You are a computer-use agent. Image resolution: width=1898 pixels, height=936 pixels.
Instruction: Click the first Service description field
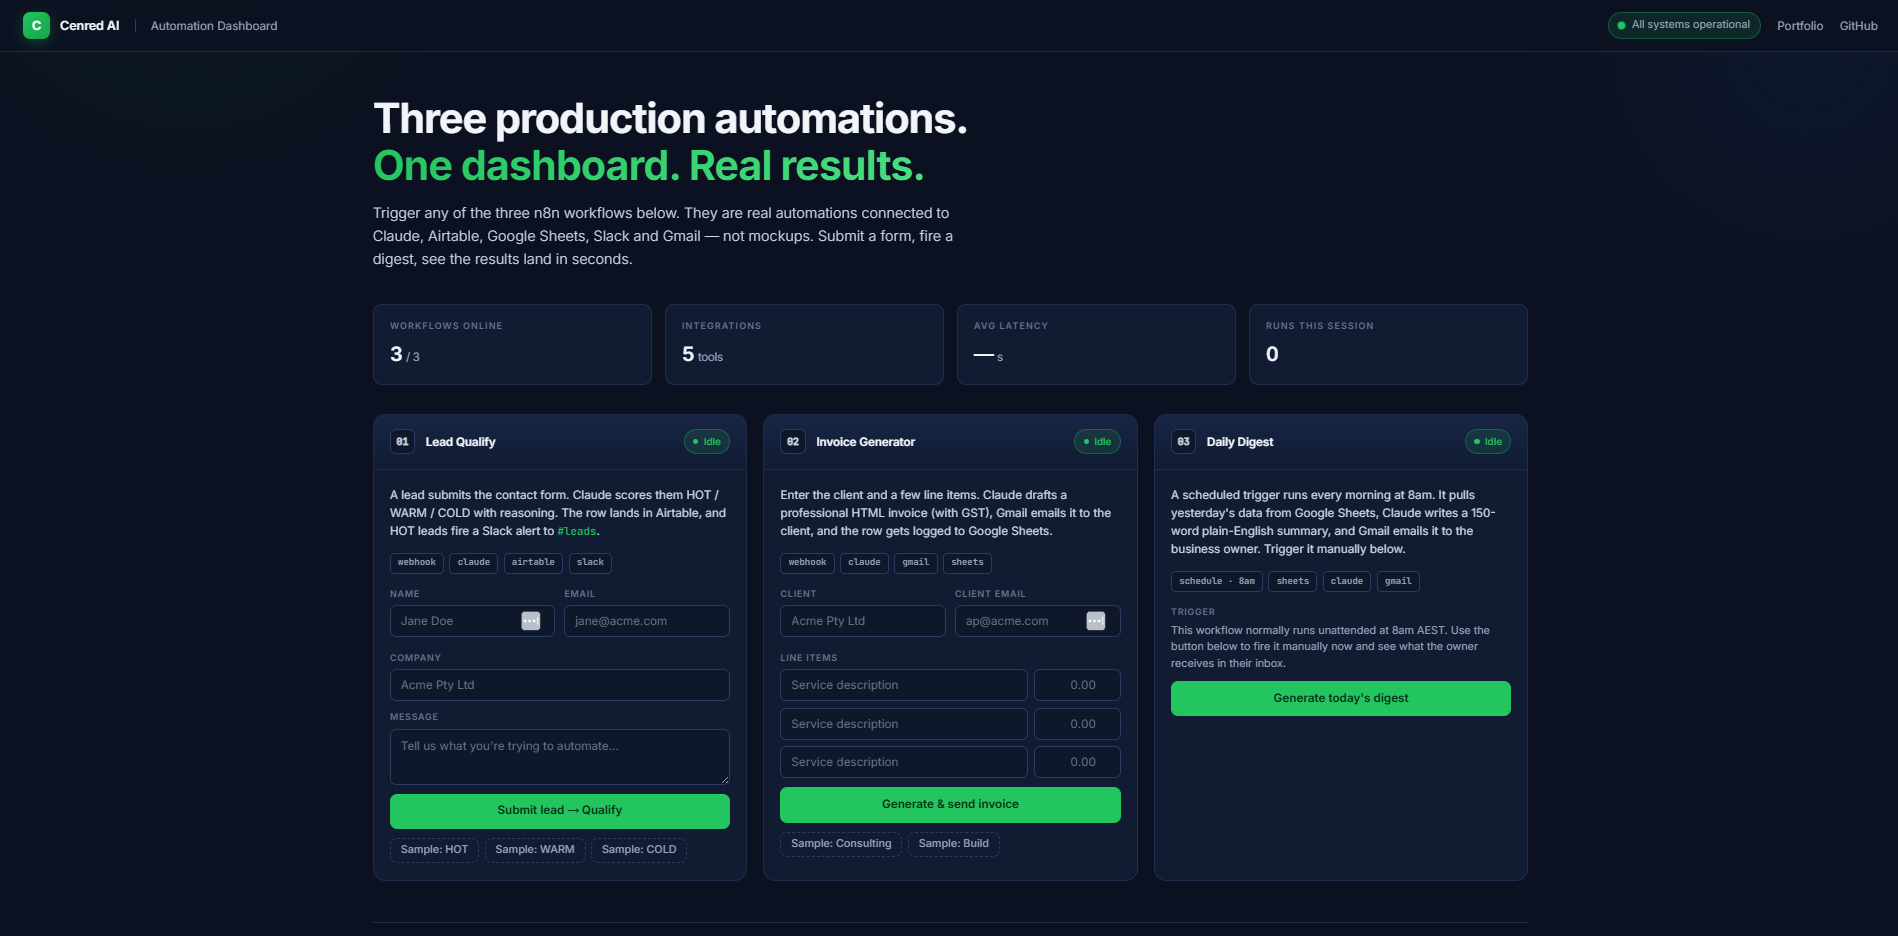click(904, 685)
